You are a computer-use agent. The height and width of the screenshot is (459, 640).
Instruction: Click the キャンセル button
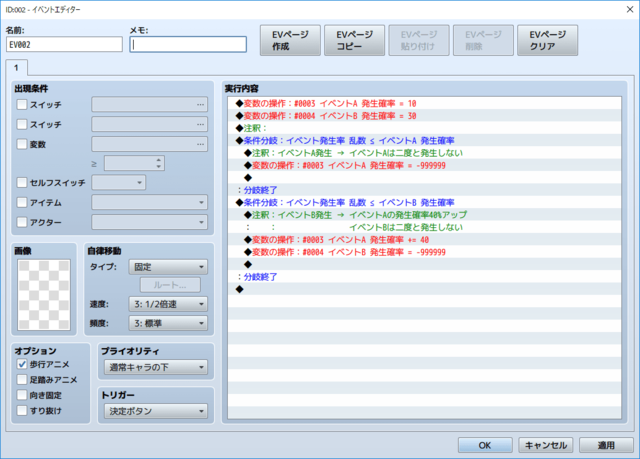pos(546,445)
